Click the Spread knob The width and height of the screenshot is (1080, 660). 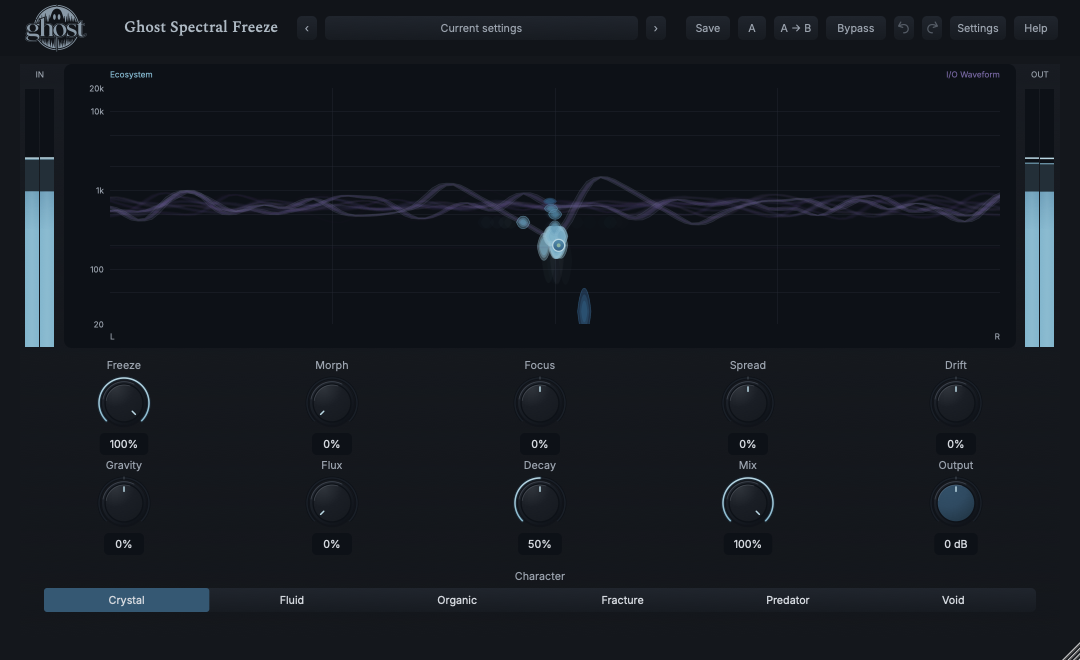747,402
